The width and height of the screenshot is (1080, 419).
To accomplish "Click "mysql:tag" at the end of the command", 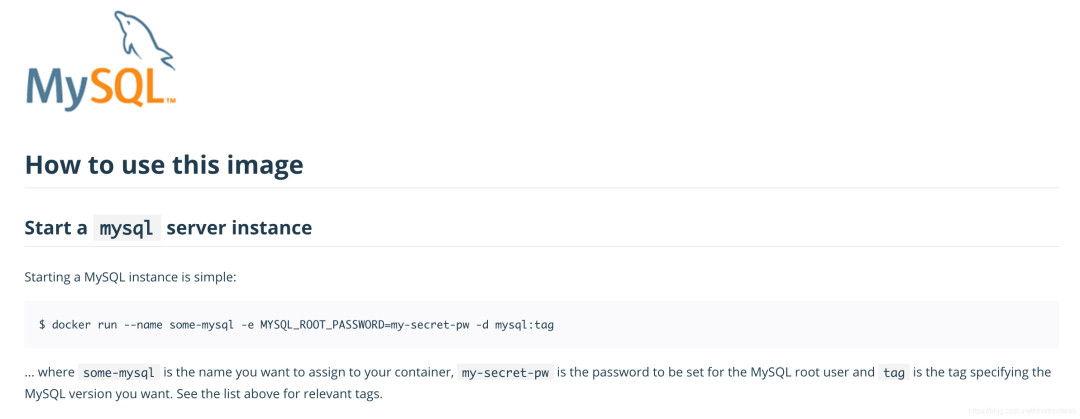I will (x=525, y=325).
